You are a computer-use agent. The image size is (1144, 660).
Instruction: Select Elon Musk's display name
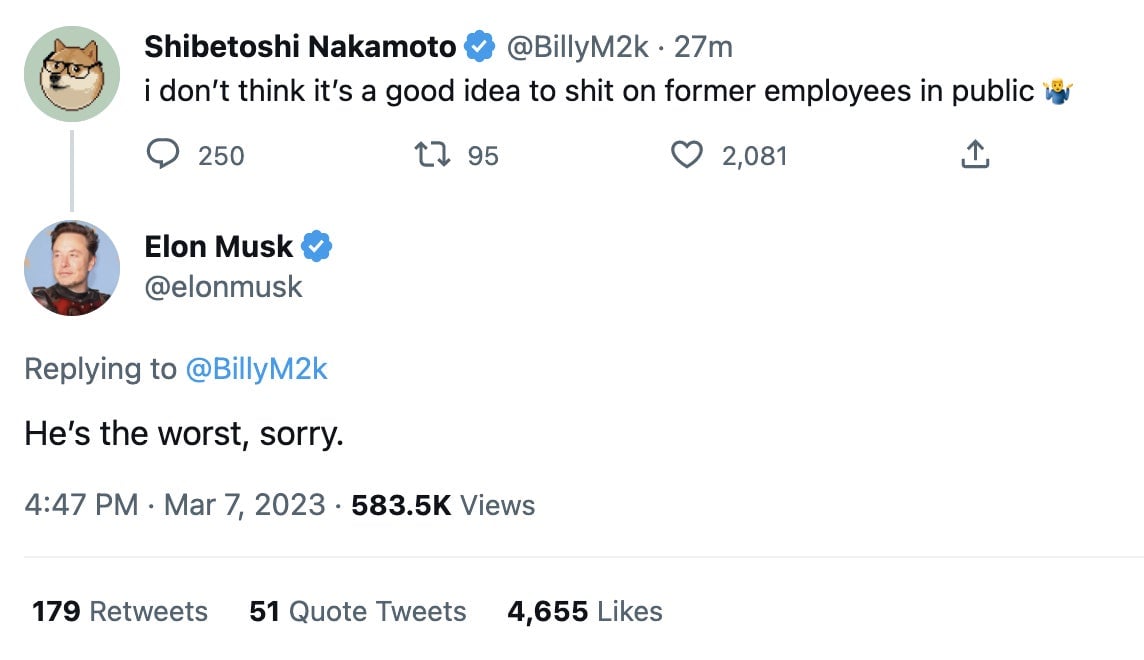(x=218, y=246)
